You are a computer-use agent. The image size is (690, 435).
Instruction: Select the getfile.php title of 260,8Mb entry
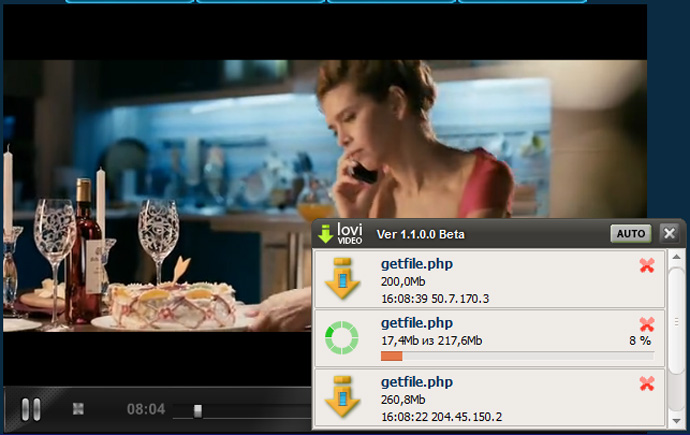click(x=417, y=382)
